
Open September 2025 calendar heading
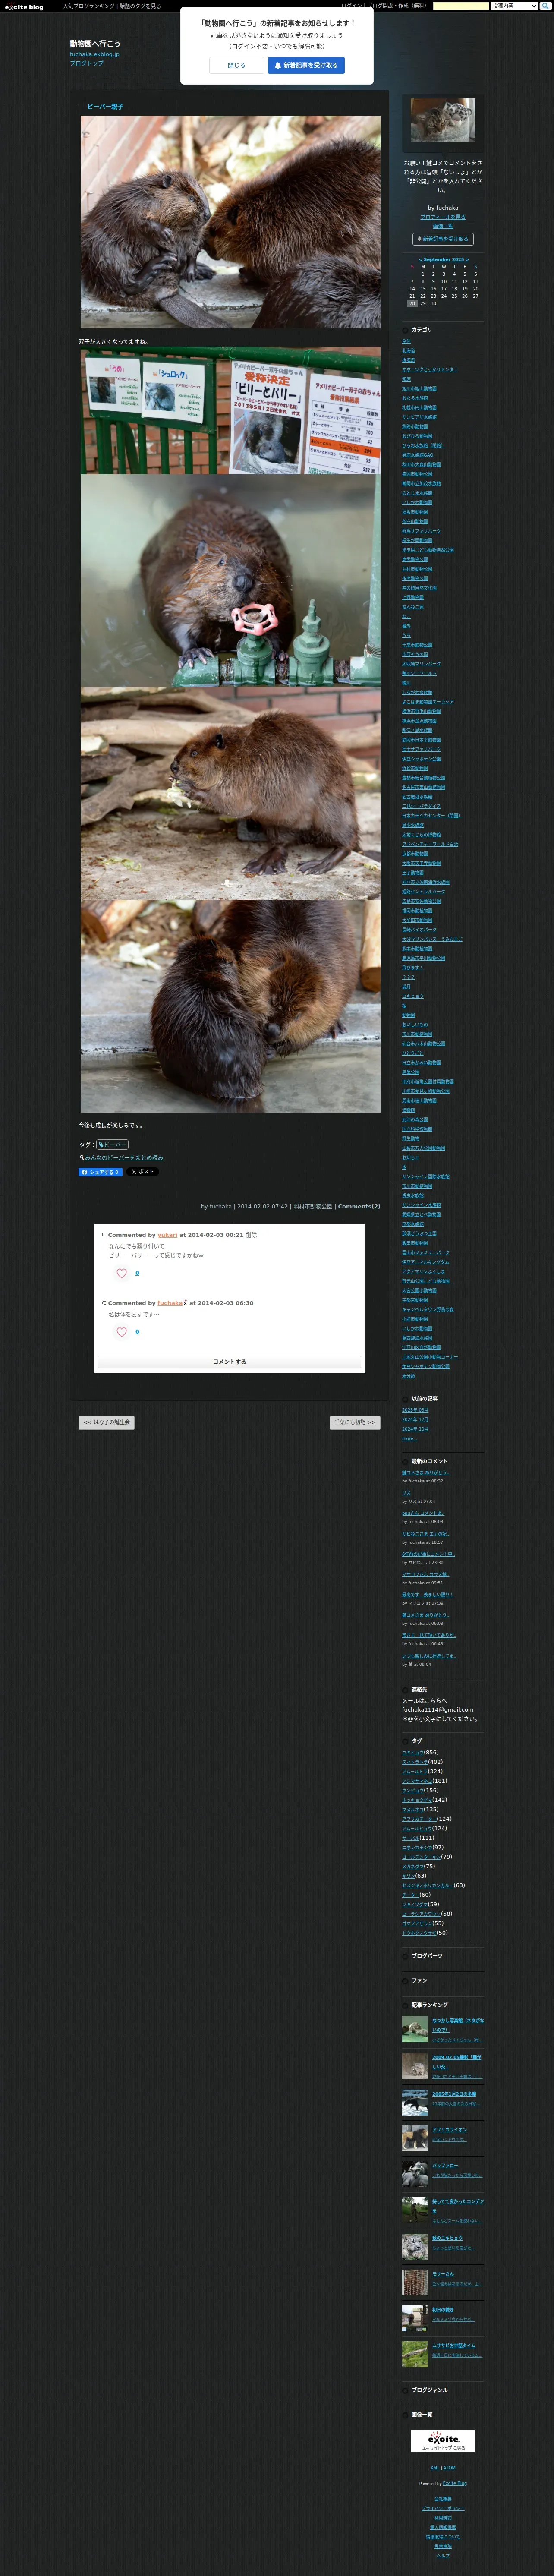[443, 259]
